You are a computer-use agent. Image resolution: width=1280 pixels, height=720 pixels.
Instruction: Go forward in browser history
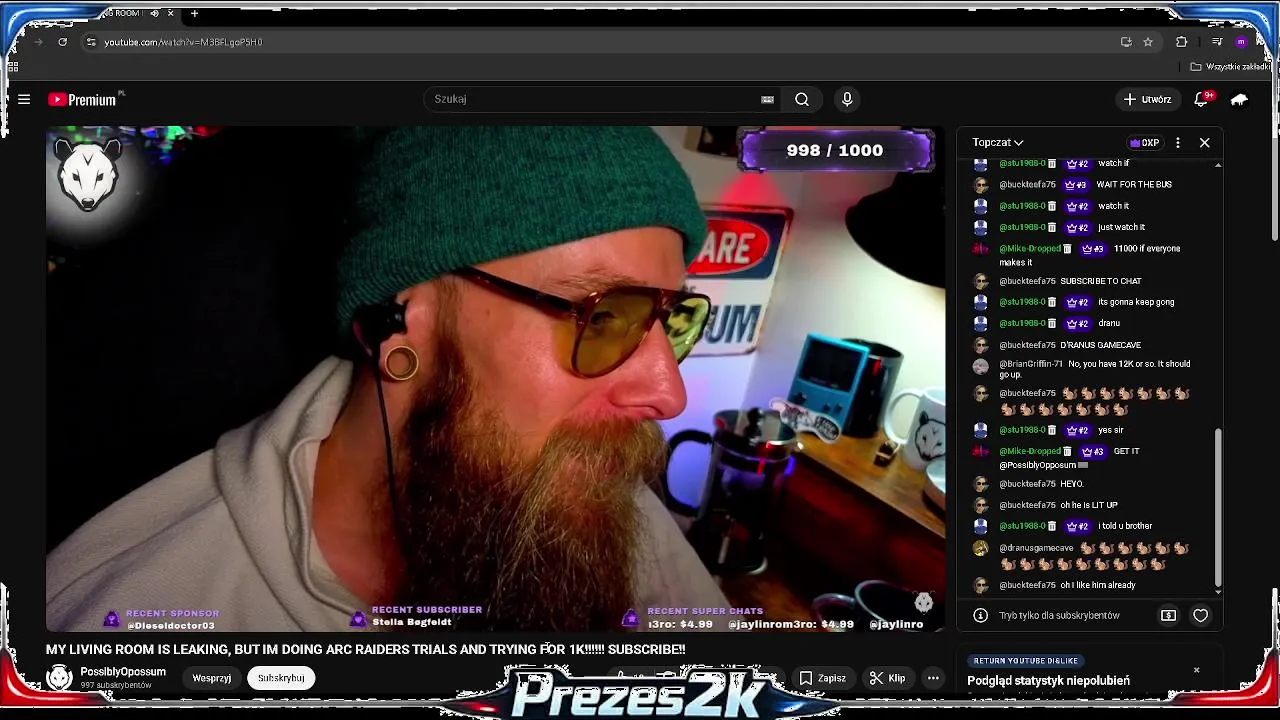pyautogui.click(x=38, y=42)
